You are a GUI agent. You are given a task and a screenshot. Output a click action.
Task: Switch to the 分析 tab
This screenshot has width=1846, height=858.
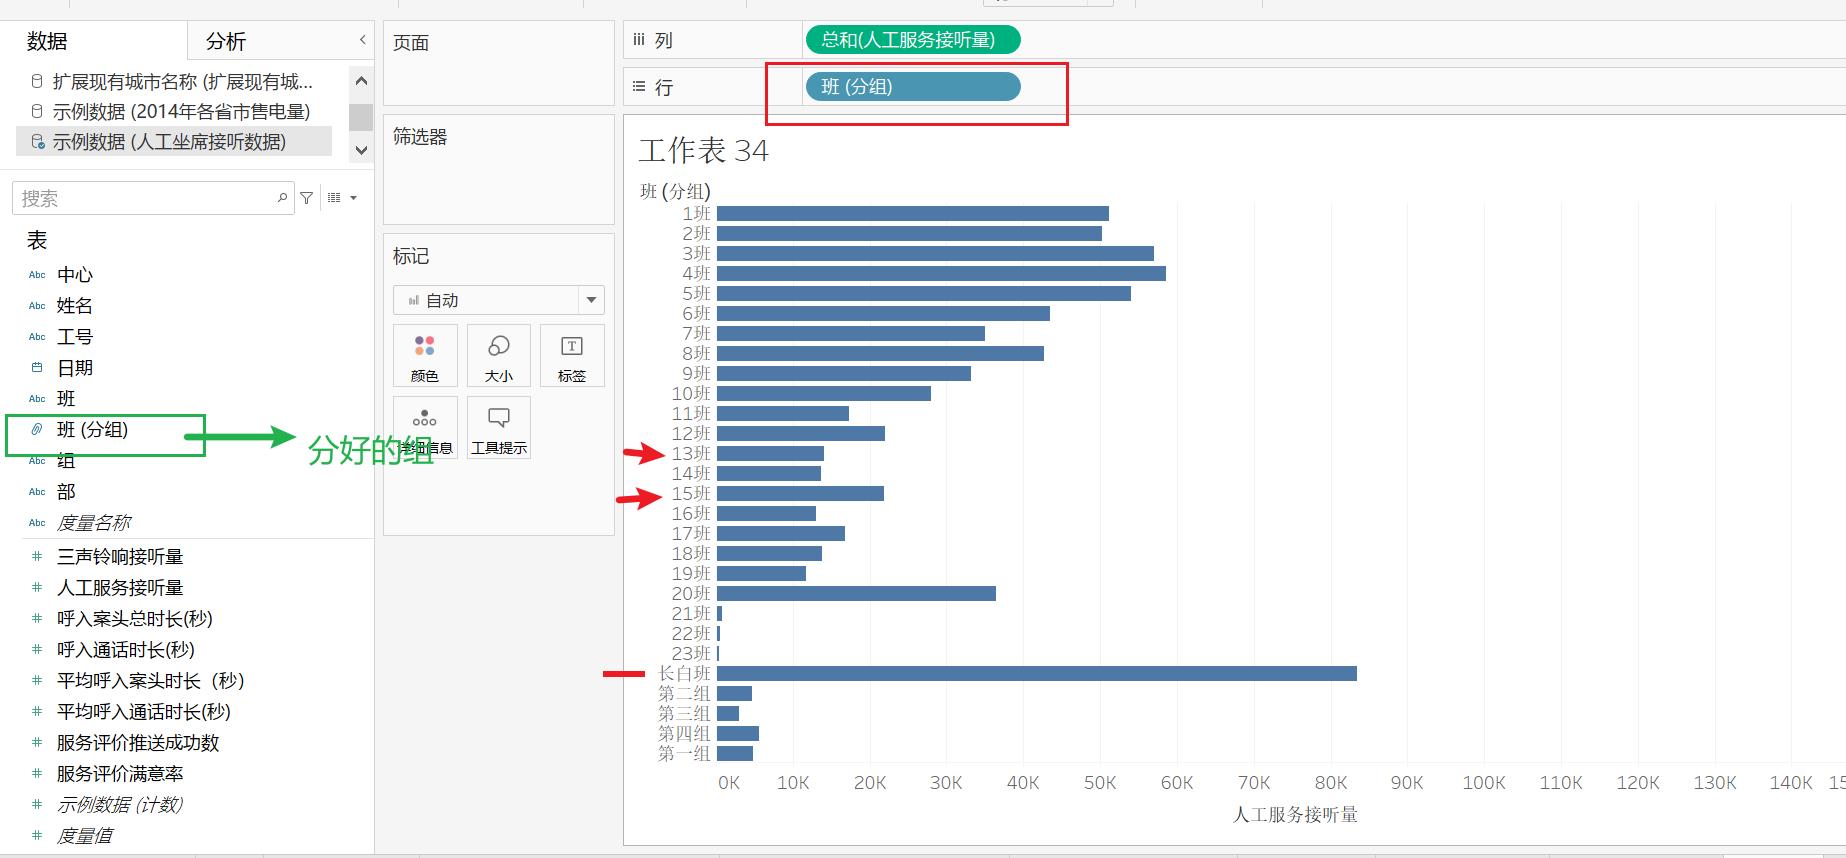tap(226, 41)
